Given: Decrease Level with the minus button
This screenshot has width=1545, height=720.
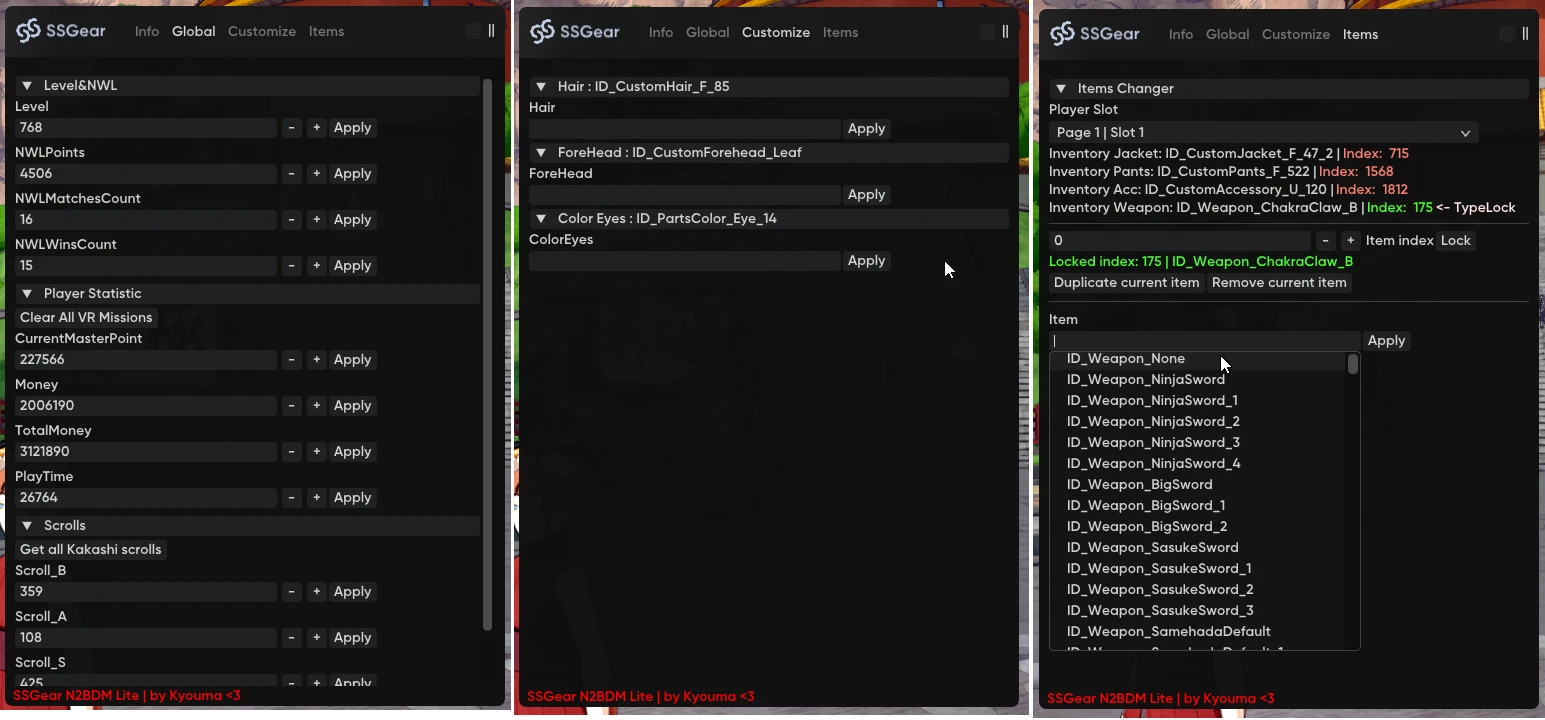Looking at the screenshot, I should [x=291, y=128].
